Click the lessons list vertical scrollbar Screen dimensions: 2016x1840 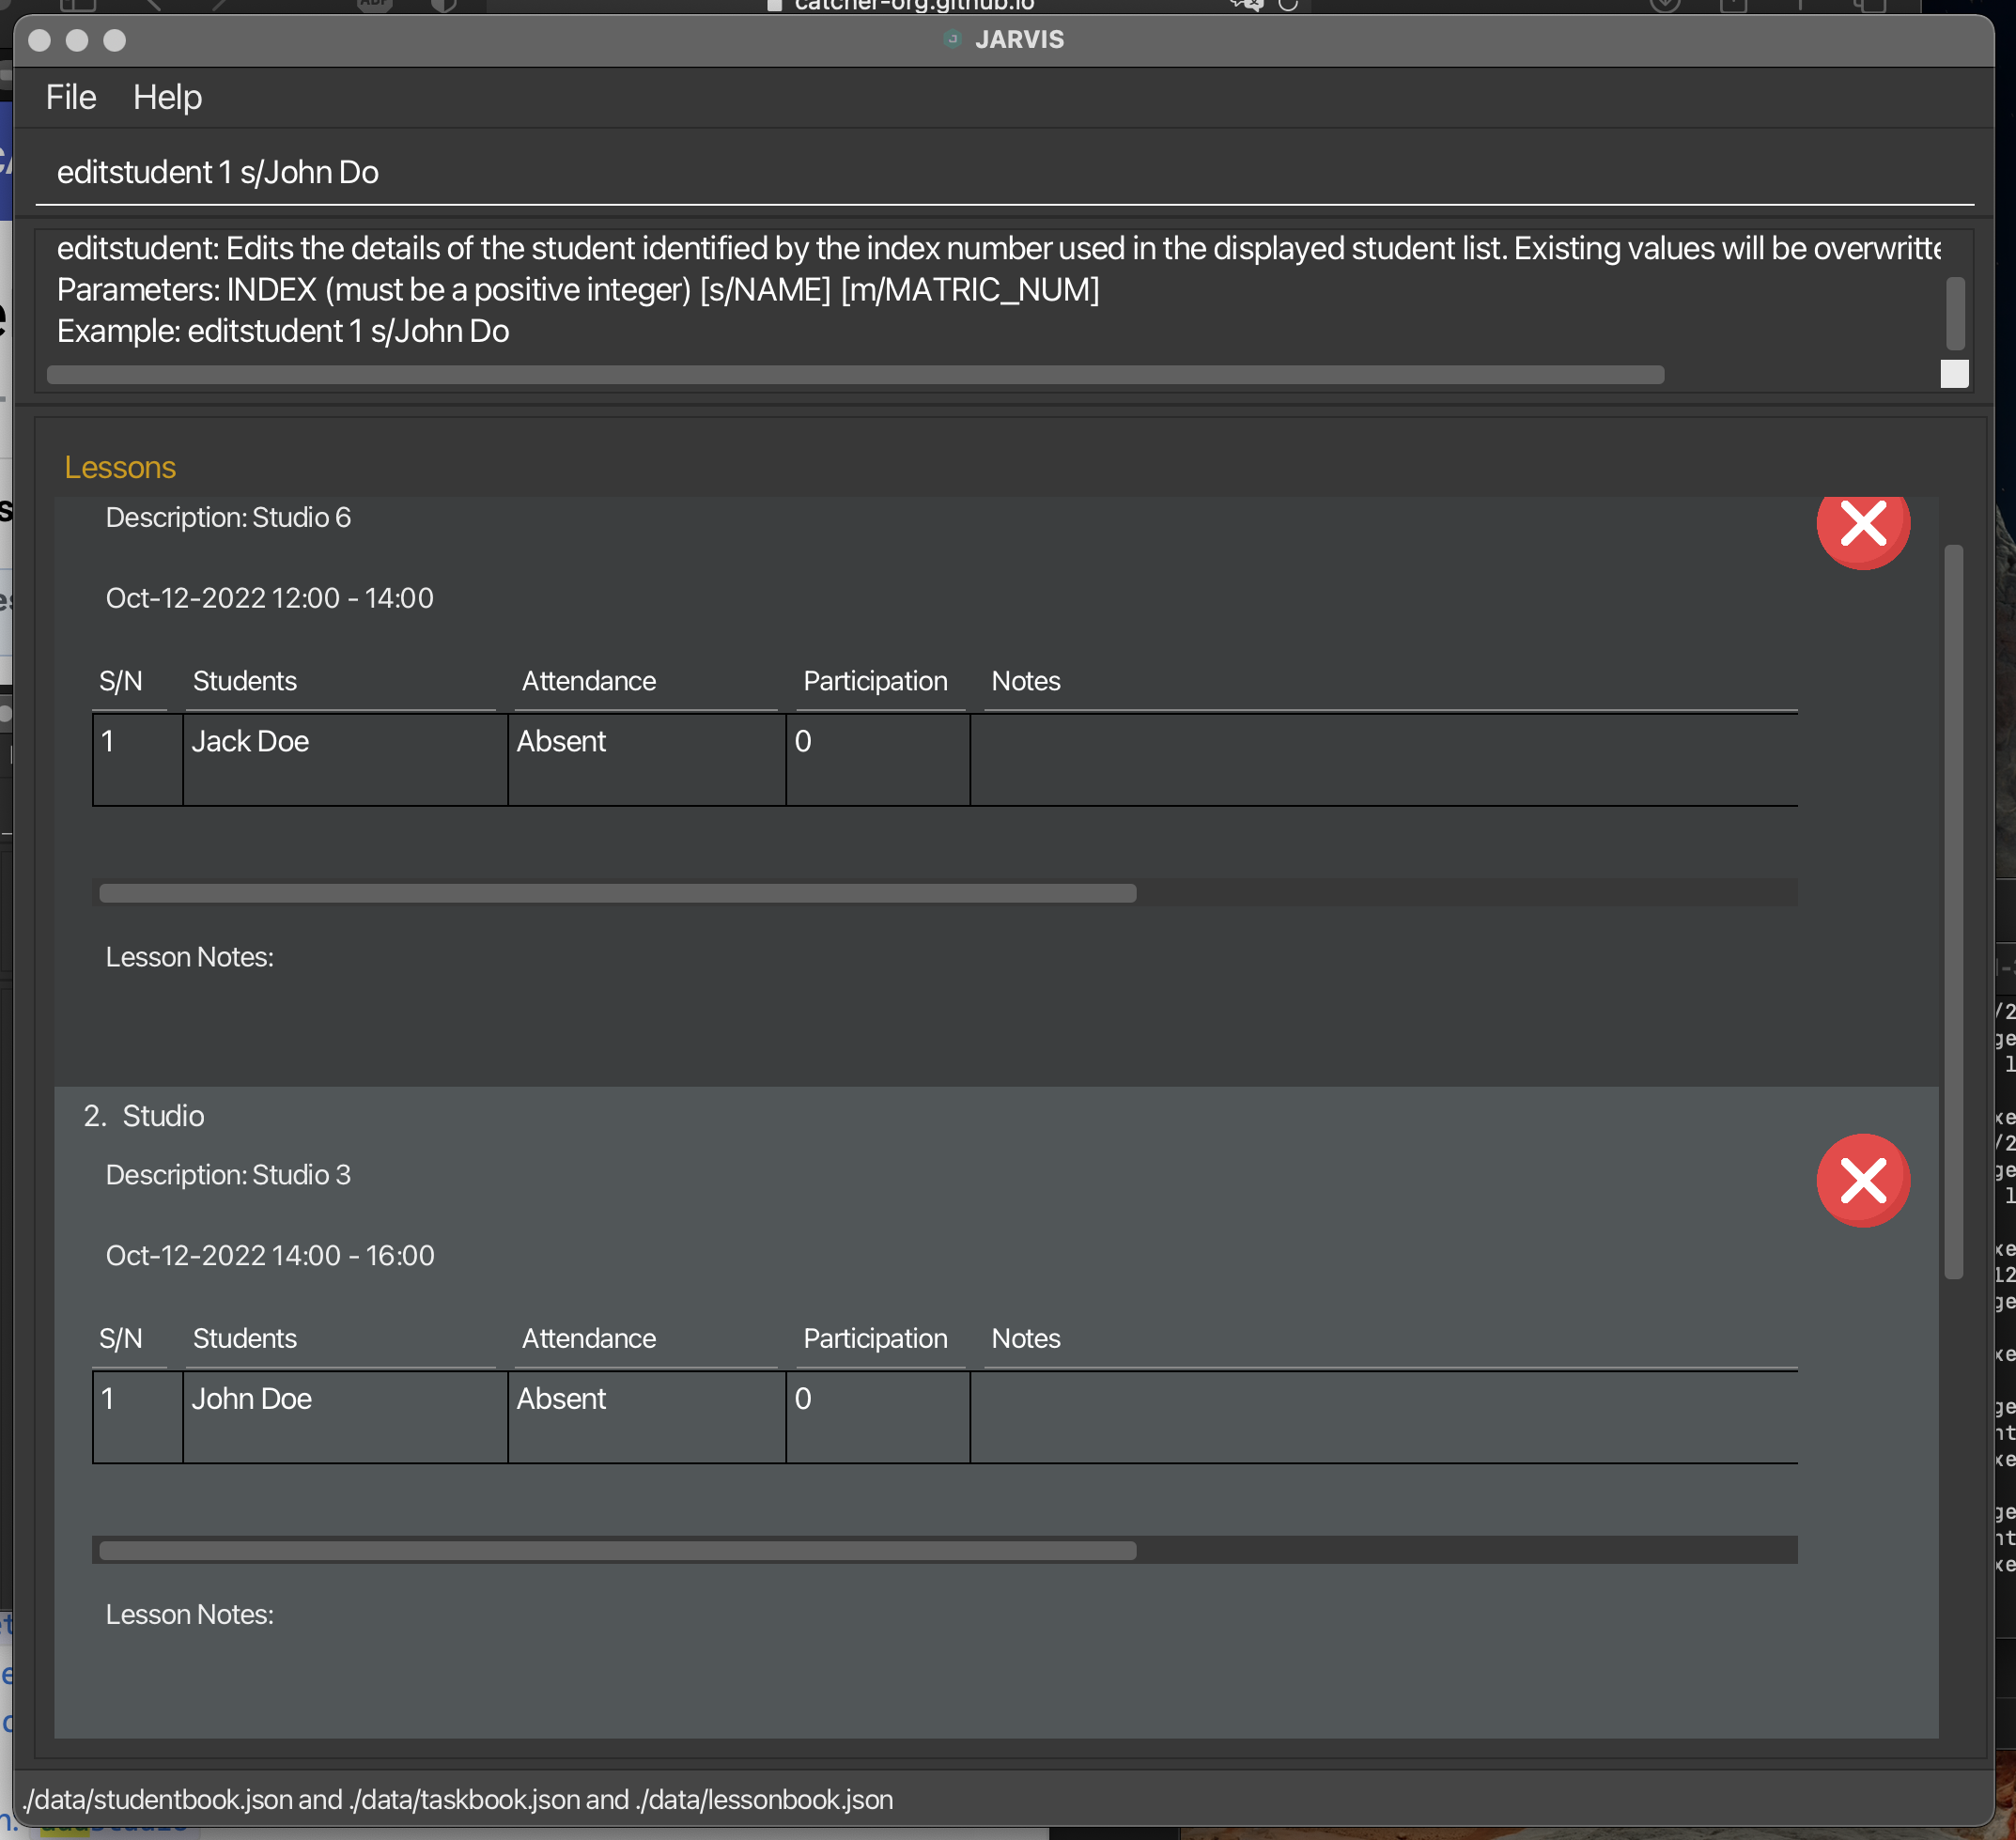[1953, 910]
